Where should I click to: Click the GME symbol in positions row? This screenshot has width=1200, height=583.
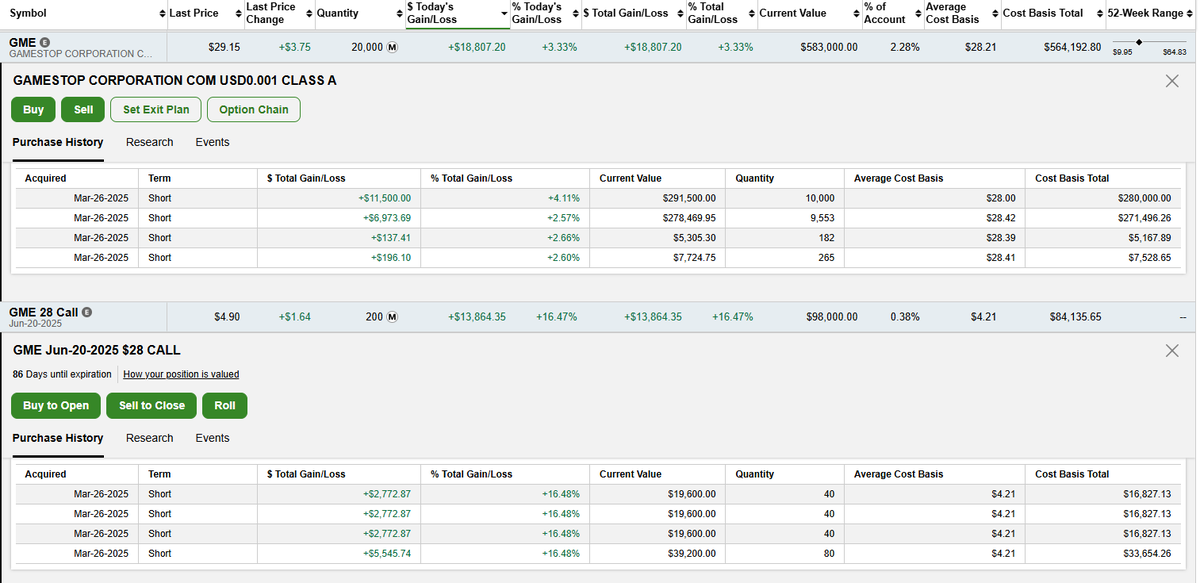[21, 43]
